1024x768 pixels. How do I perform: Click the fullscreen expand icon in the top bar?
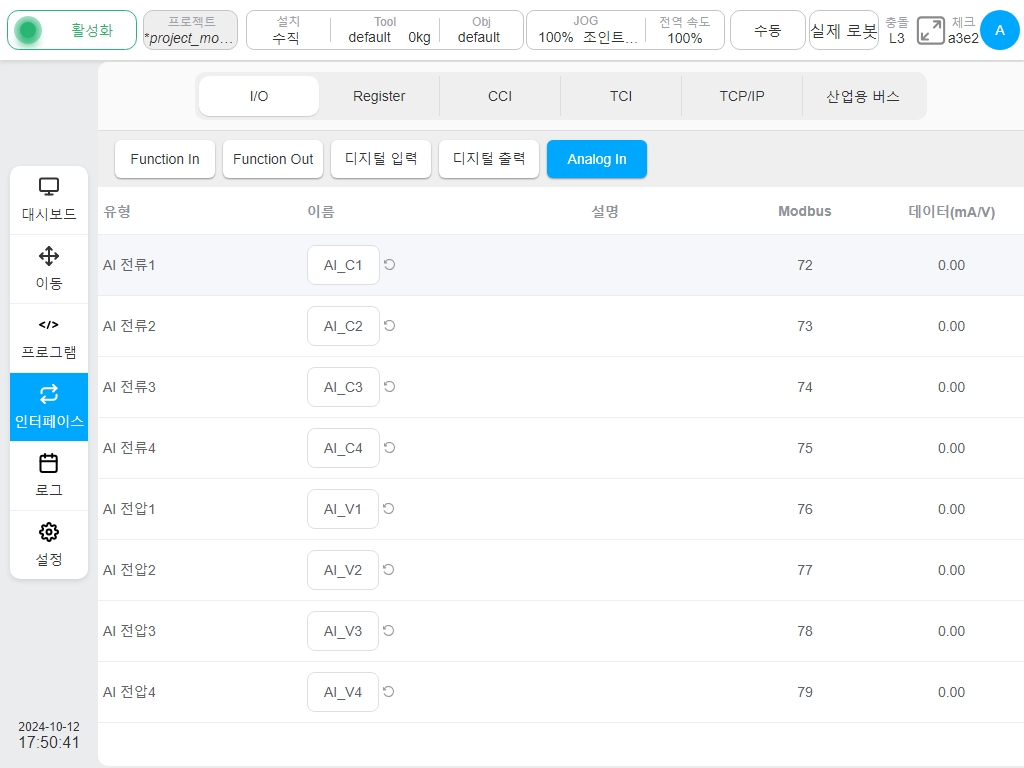click(931, 31)
